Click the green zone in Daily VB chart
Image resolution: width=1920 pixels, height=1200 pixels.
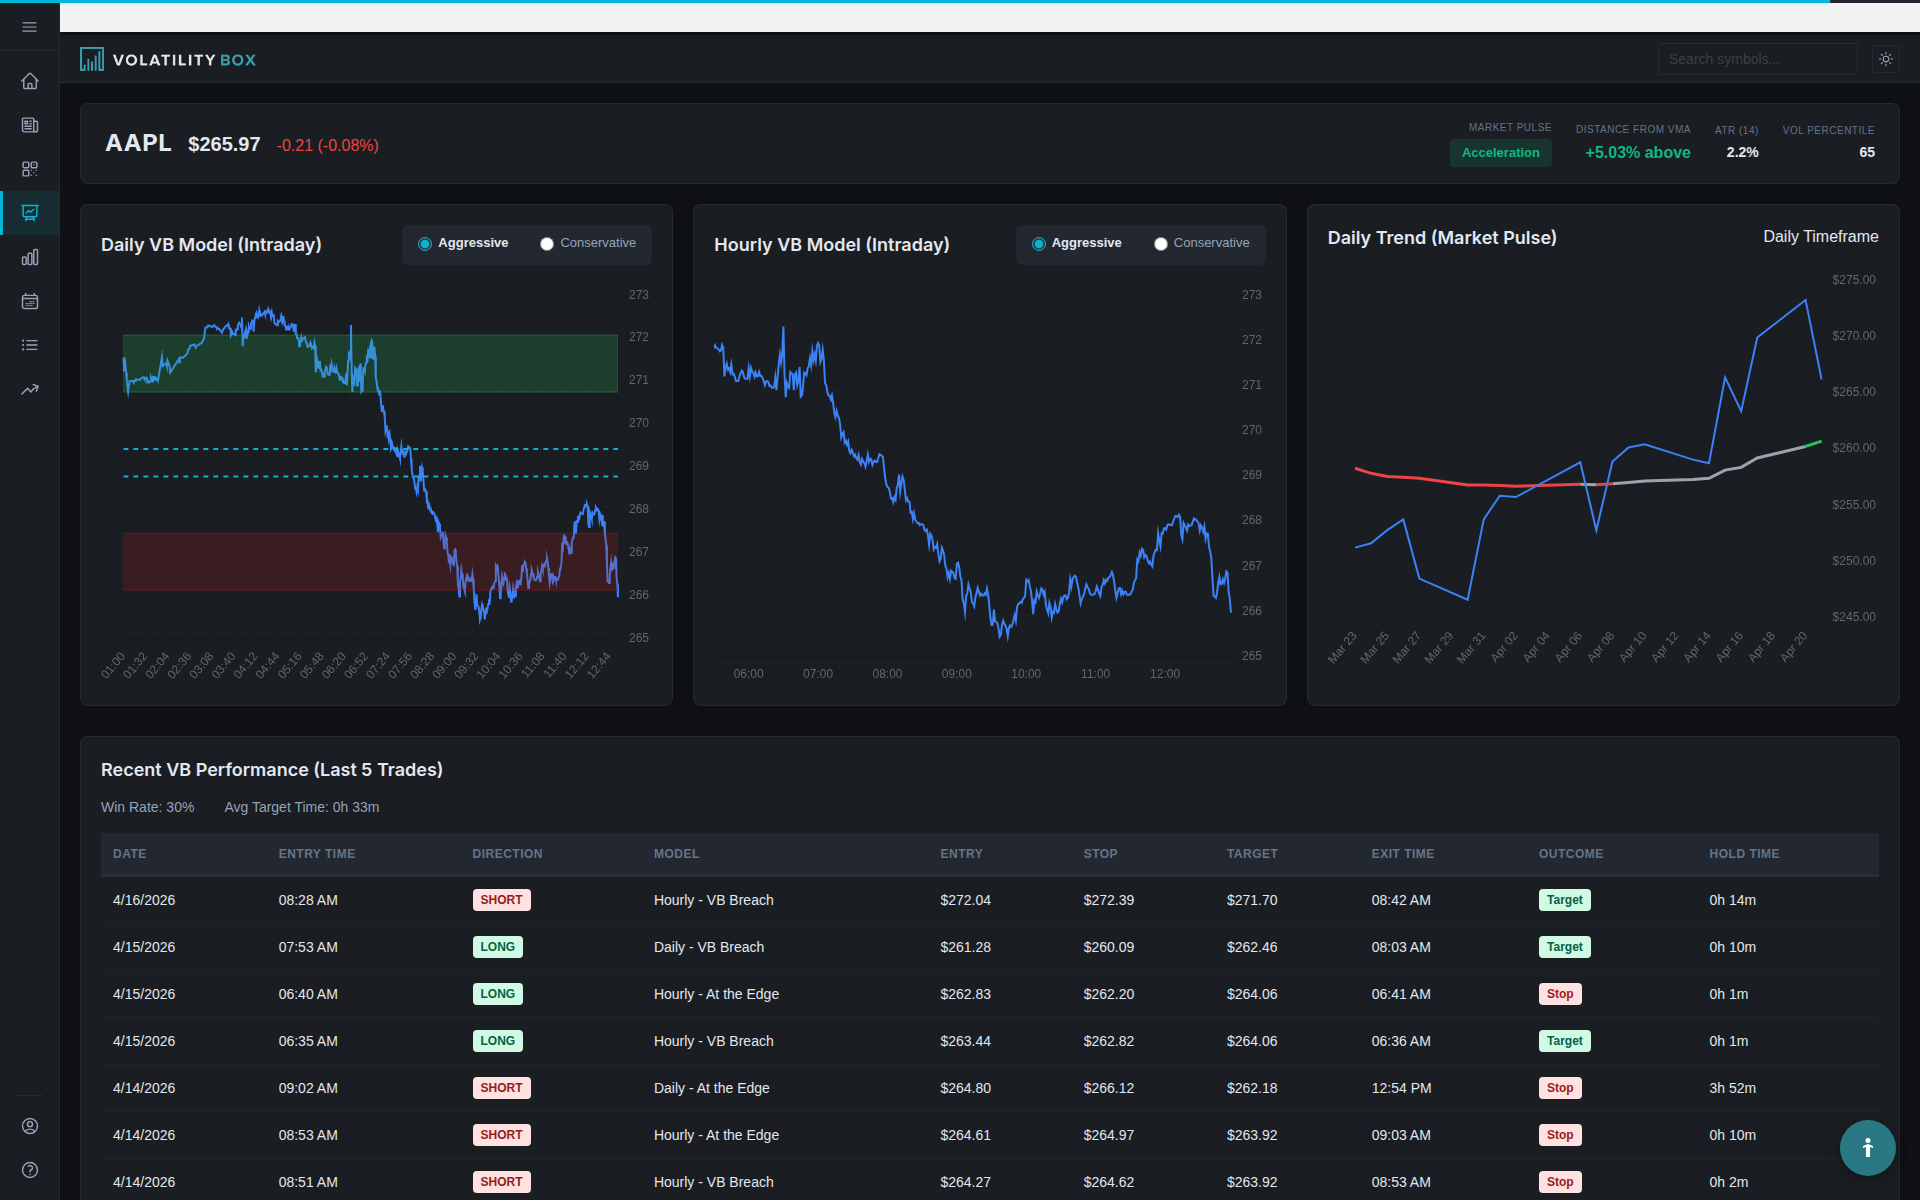370,363
